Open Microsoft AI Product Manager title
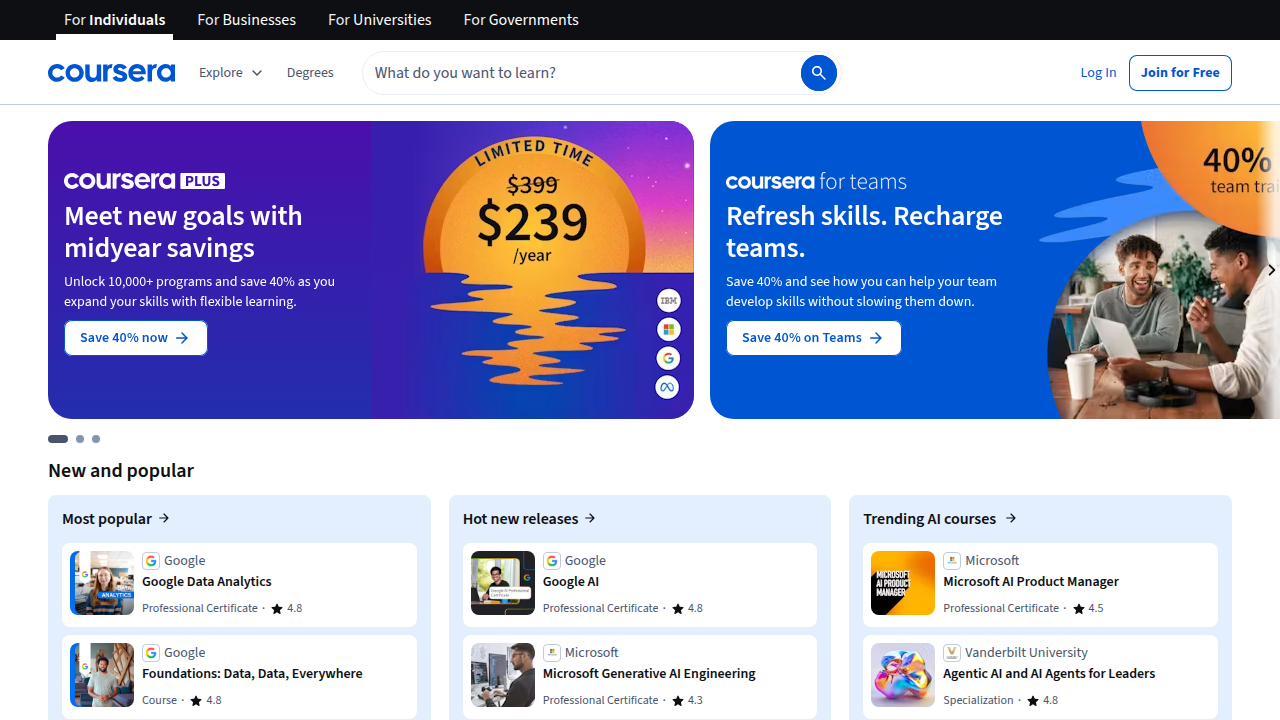Image resolution: width=1280 pixels, height=720 pixels. pos(1031,581)
